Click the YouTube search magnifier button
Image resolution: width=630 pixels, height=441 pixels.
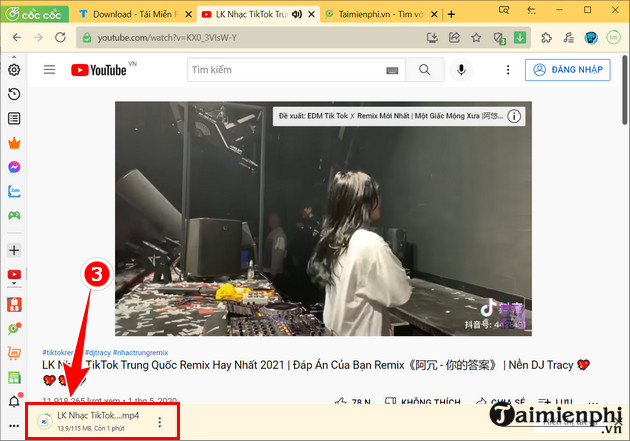425,70
